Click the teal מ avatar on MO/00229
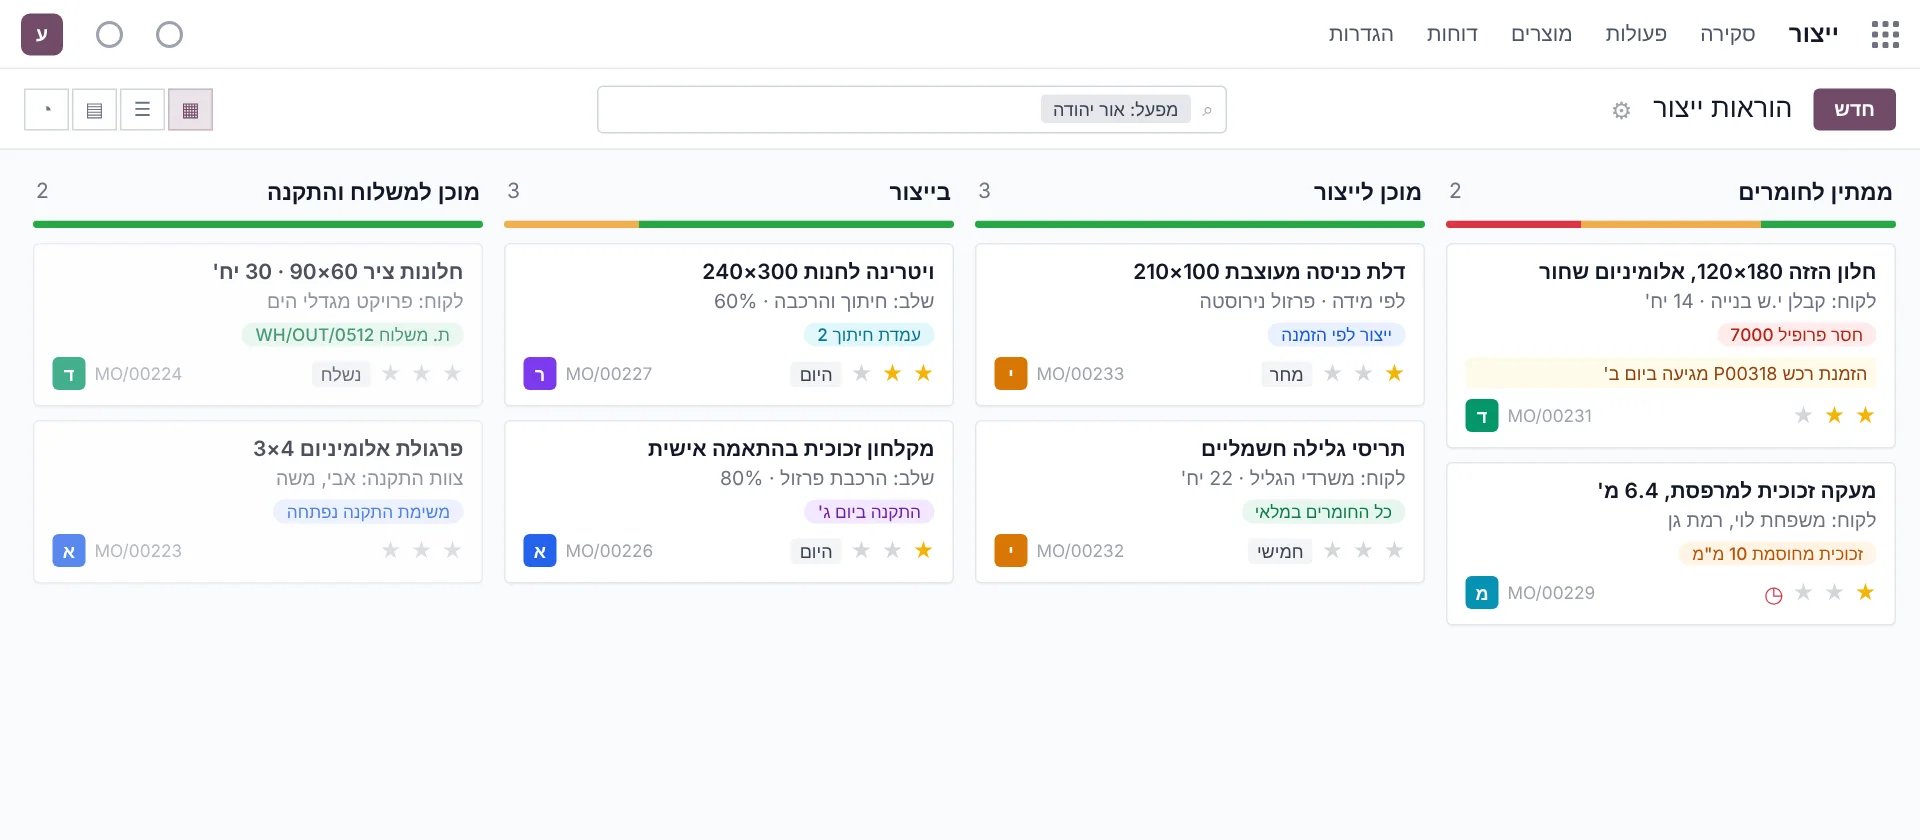This screenshot has width=1920, height=840. [x=1482, y=593]
